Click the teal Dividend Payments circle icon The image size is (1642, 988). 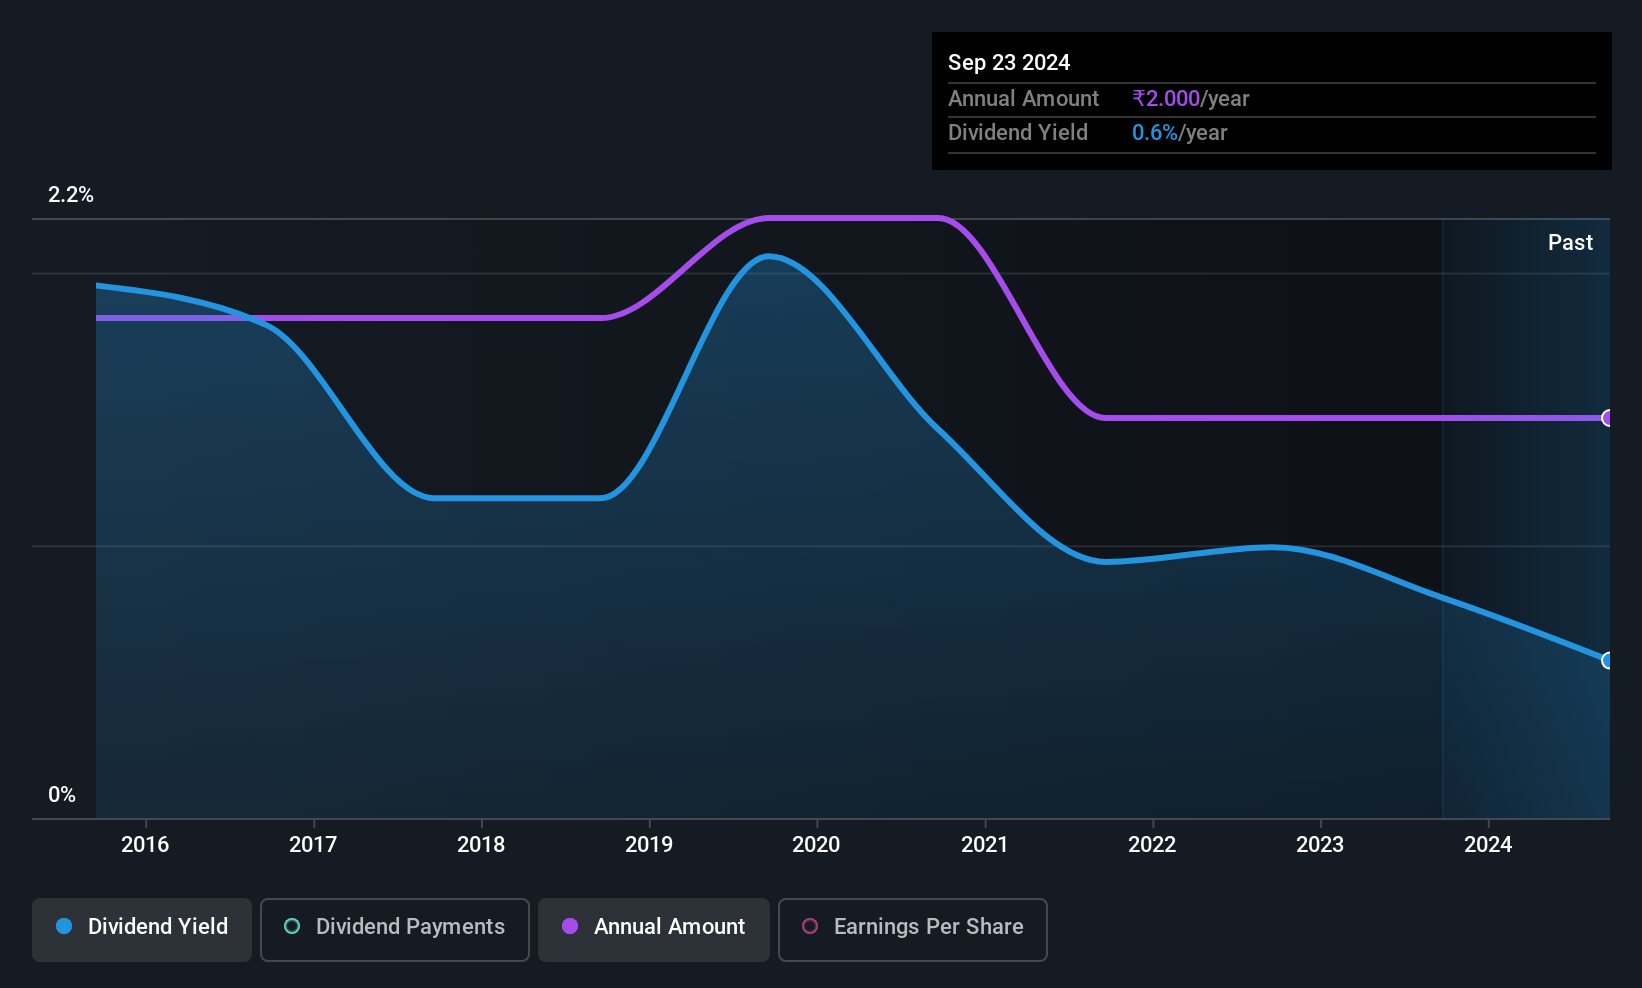click(x=292, y=926)
